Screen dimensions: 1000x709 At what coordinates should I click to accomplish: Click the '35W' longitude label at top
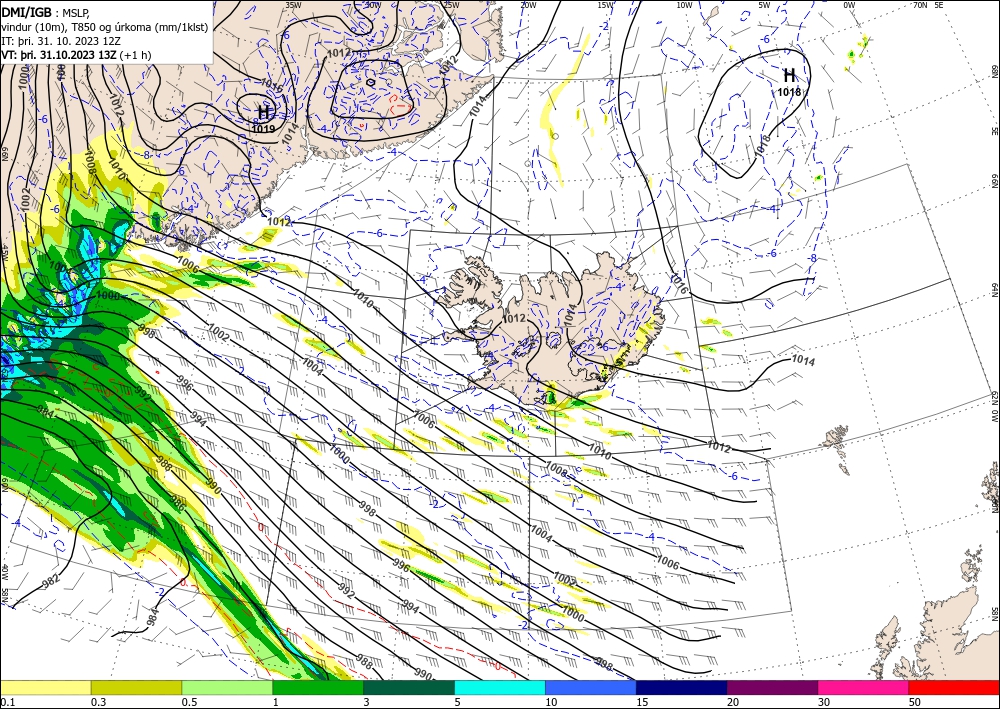click(x=293, y=4)
